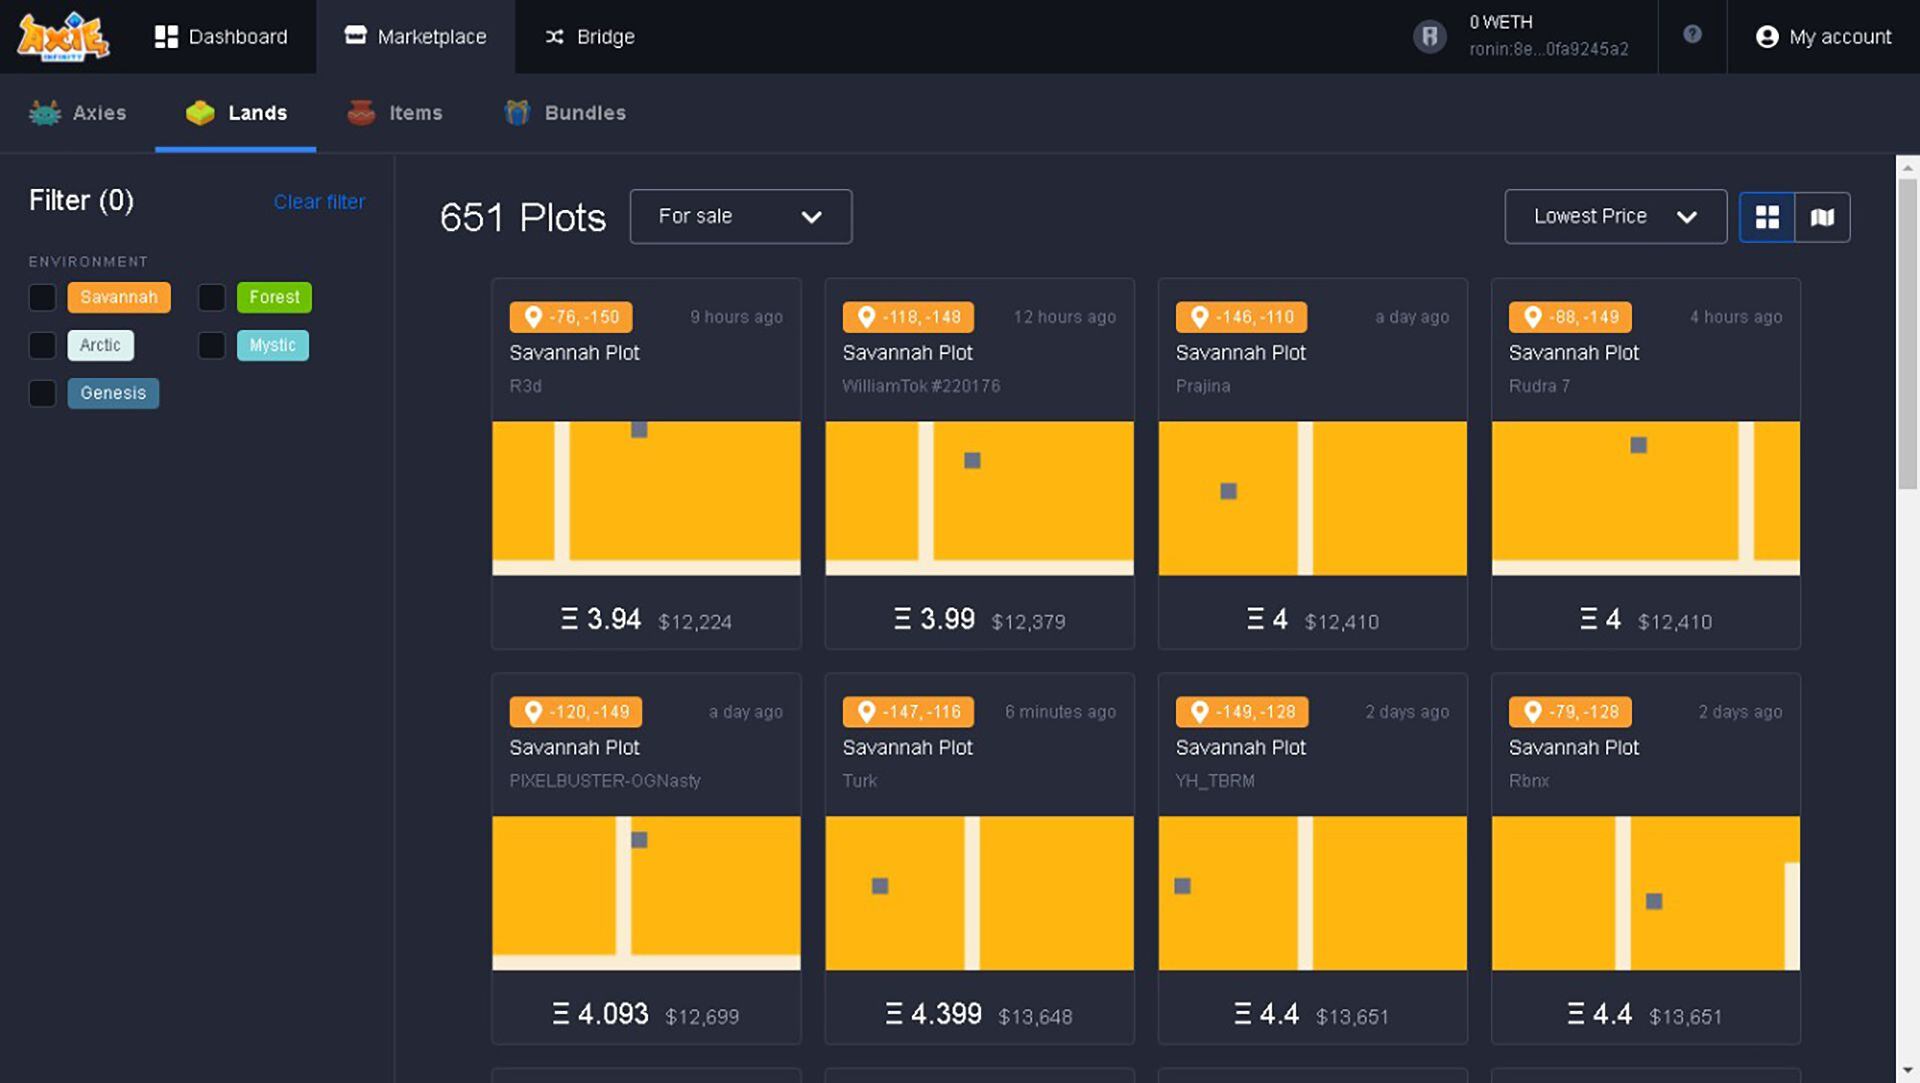Tick the Genesis environment checkbox
Screen dimensions: 1920x1083
click(x=42, y=394)
